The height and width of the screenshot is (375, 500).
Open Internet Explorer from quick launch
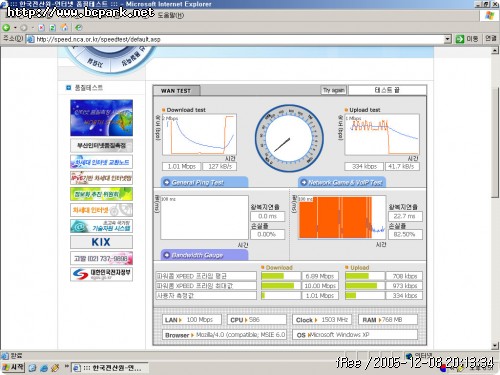coord(44,368)
